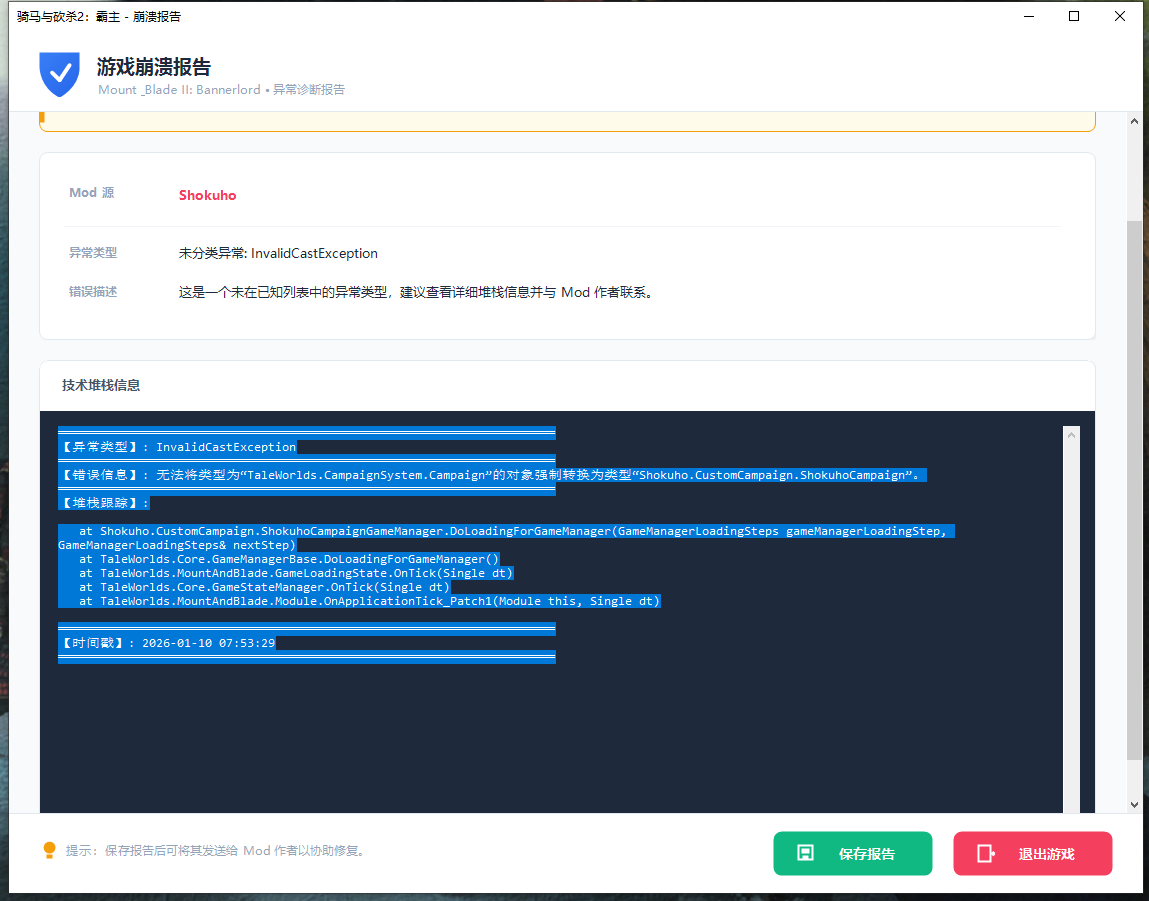Viewport: 1149px width, 901px height.
Task: Click the maximize icon in the title bar
Action: click(1074, 16)
